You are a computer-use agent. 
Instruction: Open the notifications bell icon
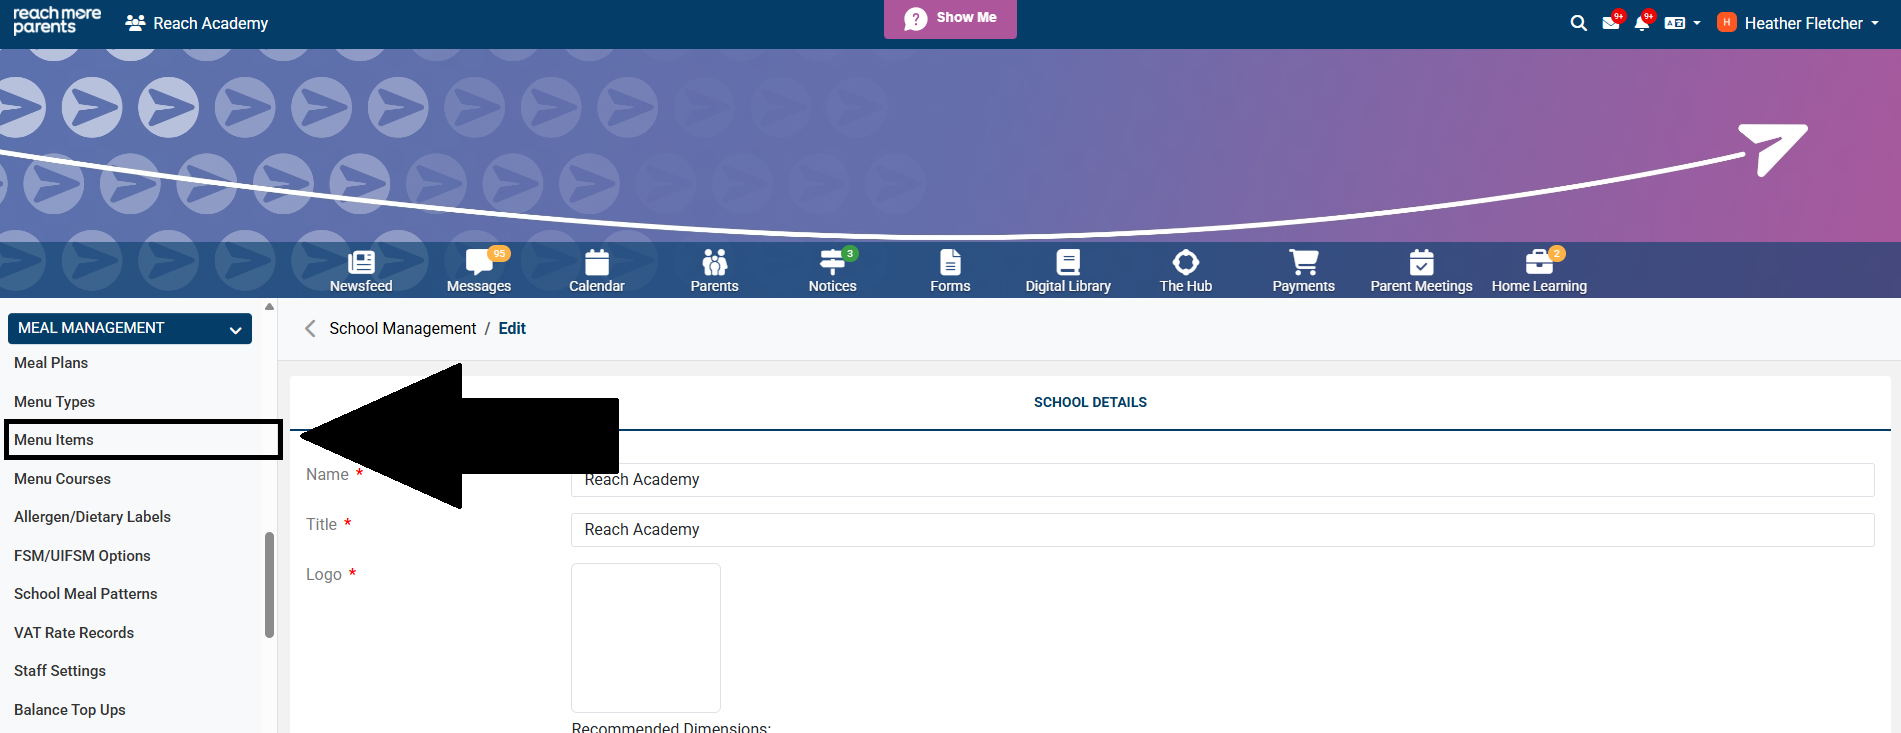(1641, 23)
